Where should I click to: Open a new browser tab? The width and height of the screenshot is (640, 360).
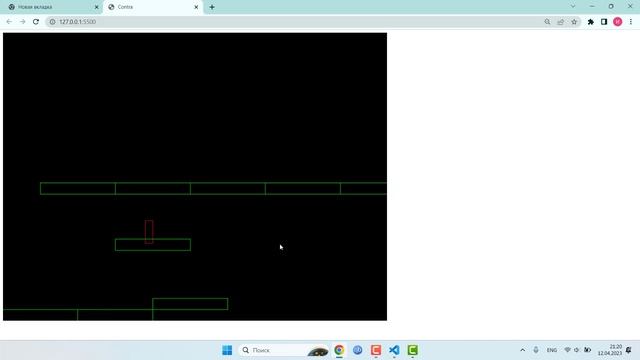[212, 7]
